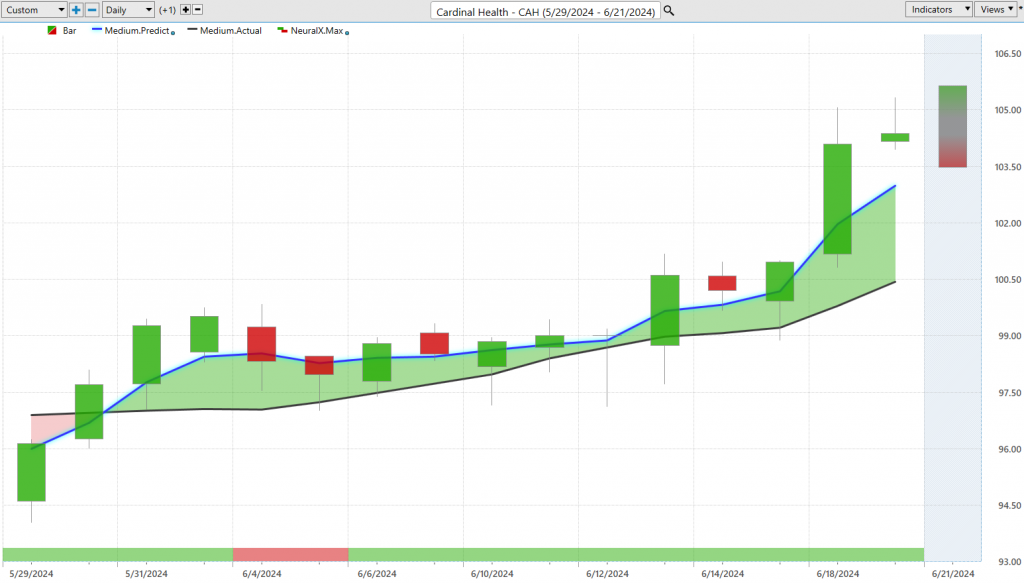Click the black plus forecast increment button
The image size is (1024, 583).
(184, 10)
